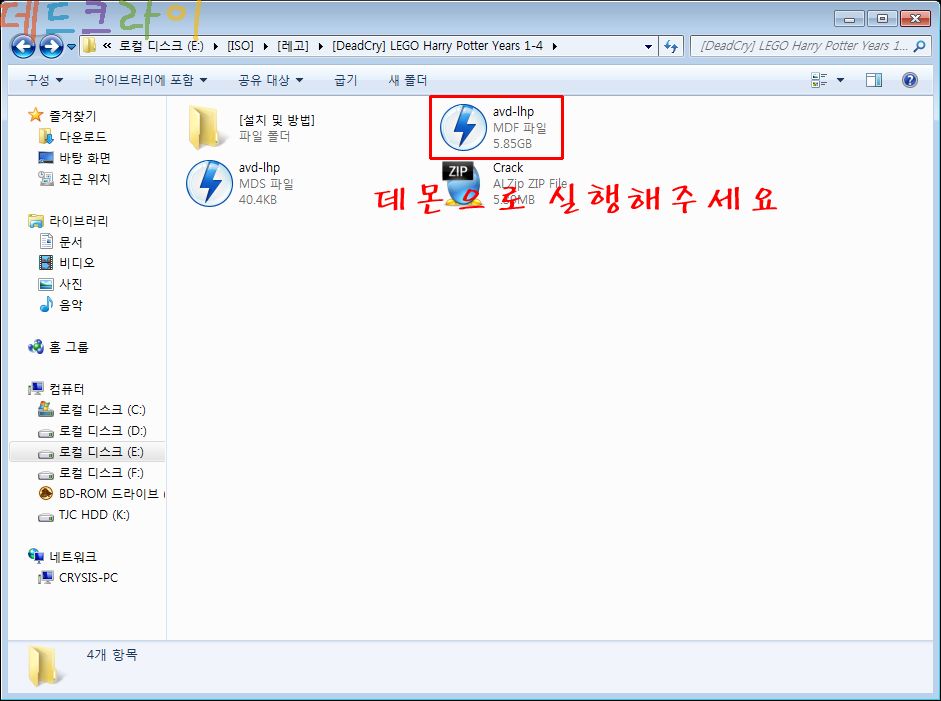Minimize the Explorer window

tap(850, 19)
